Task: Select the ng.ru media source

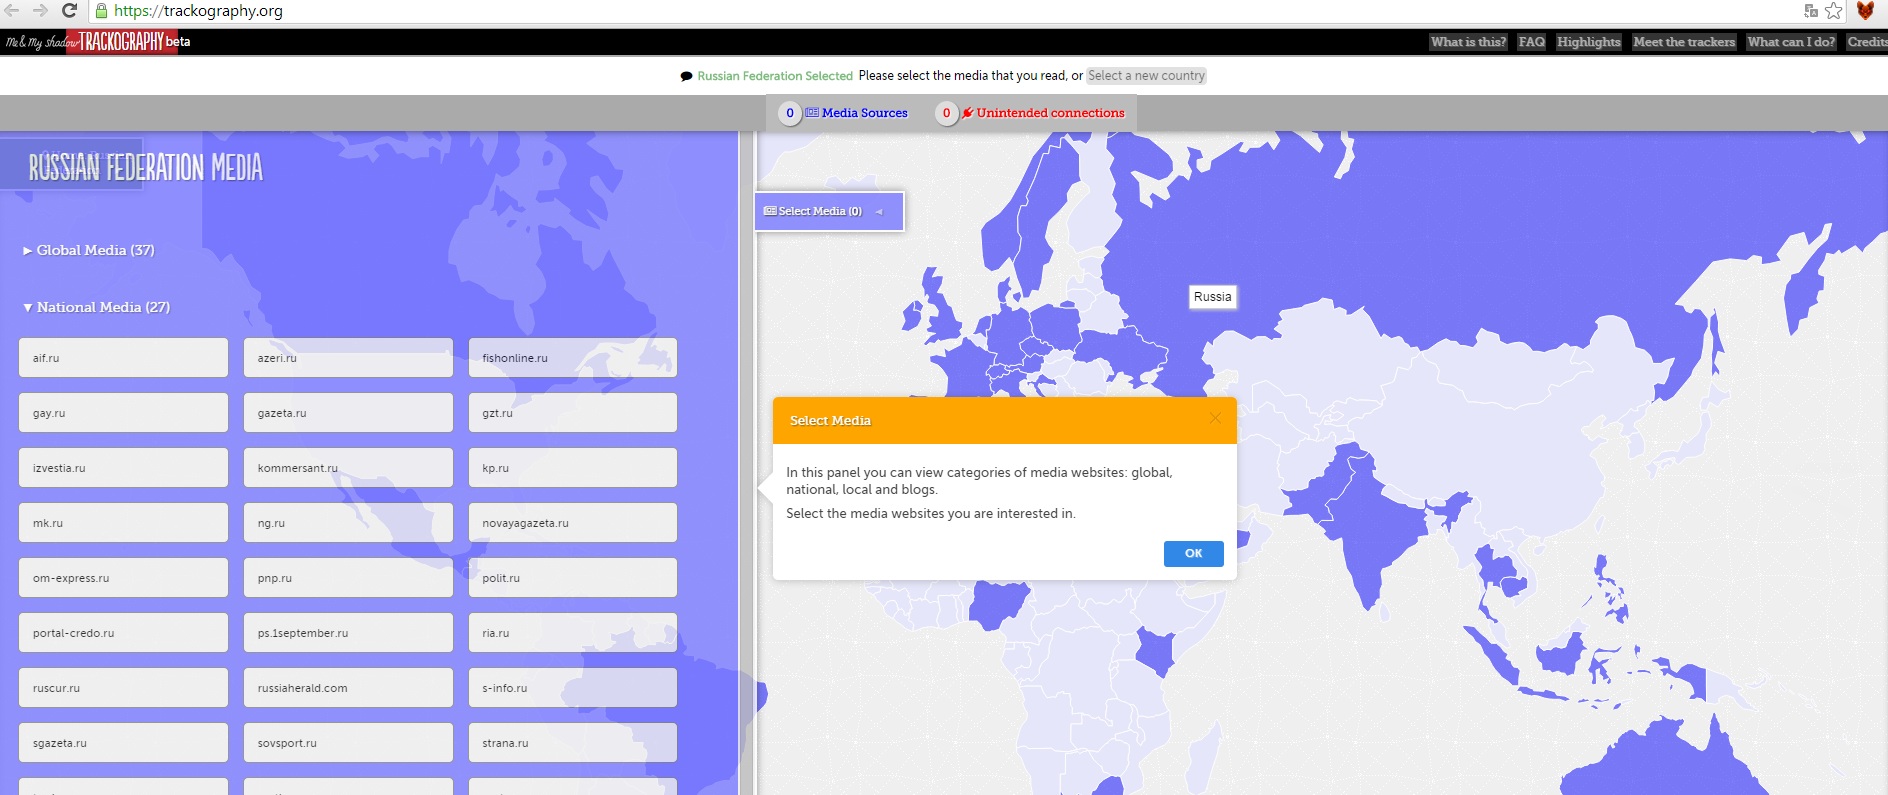Action: pos(348,523)
